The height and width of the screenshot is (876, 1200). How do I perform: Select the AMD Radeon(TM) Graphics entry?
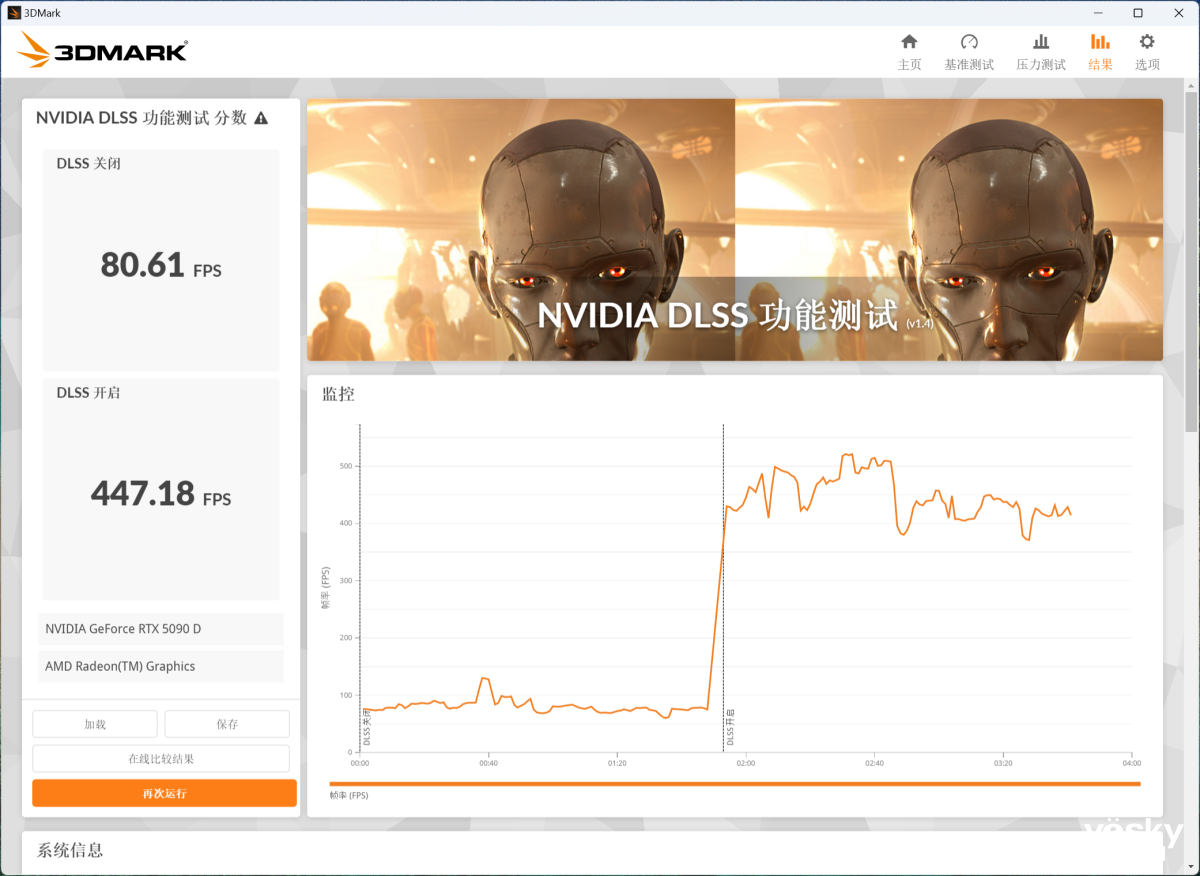click(161, 666)
